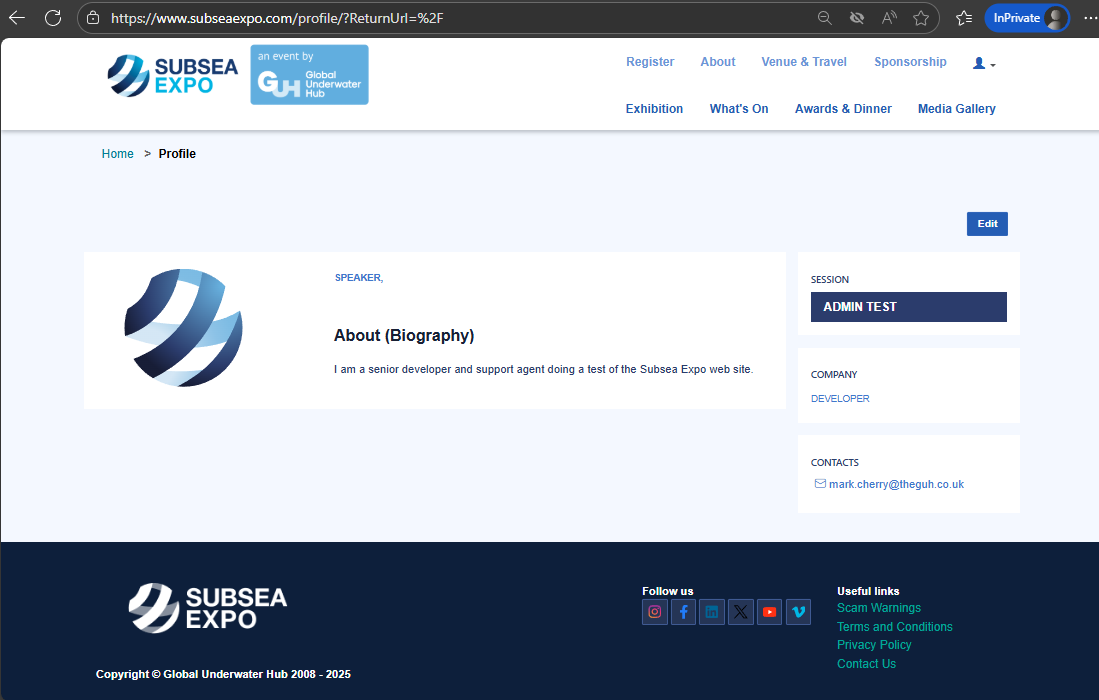Screen dimensions: 1099x700
Task: Open the Facebook social icon
Action: (x=683, y=612)
